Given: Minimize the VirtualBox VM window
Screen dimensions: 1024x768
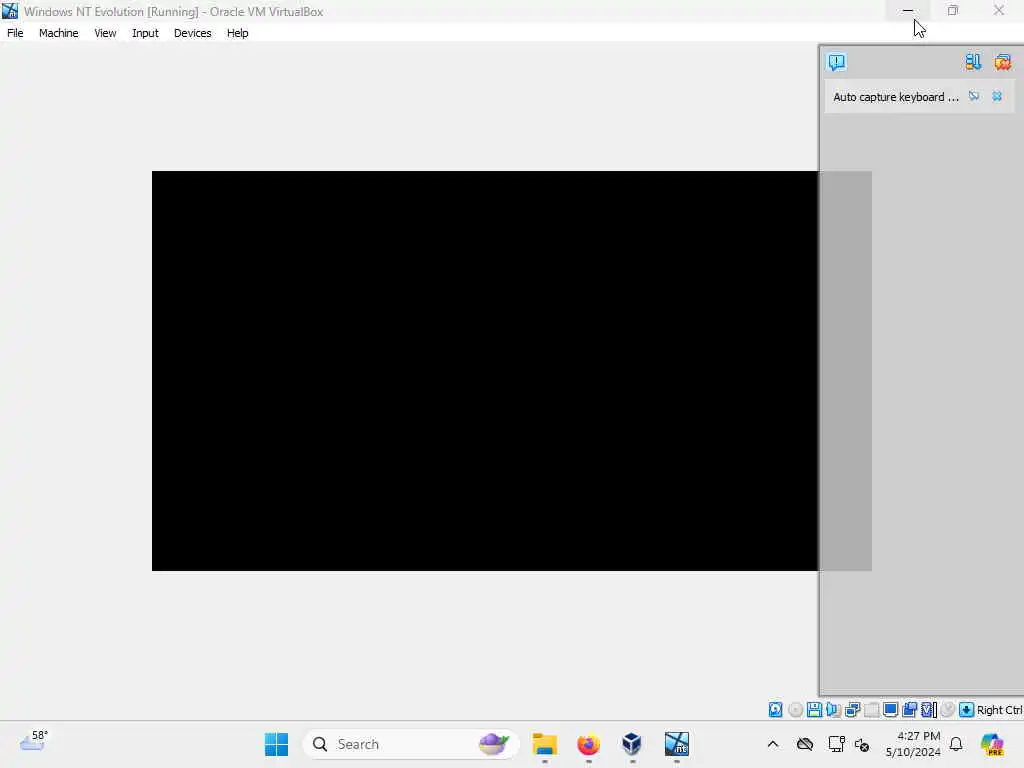Looking at the screenshot, I should [x=908, y=10].
